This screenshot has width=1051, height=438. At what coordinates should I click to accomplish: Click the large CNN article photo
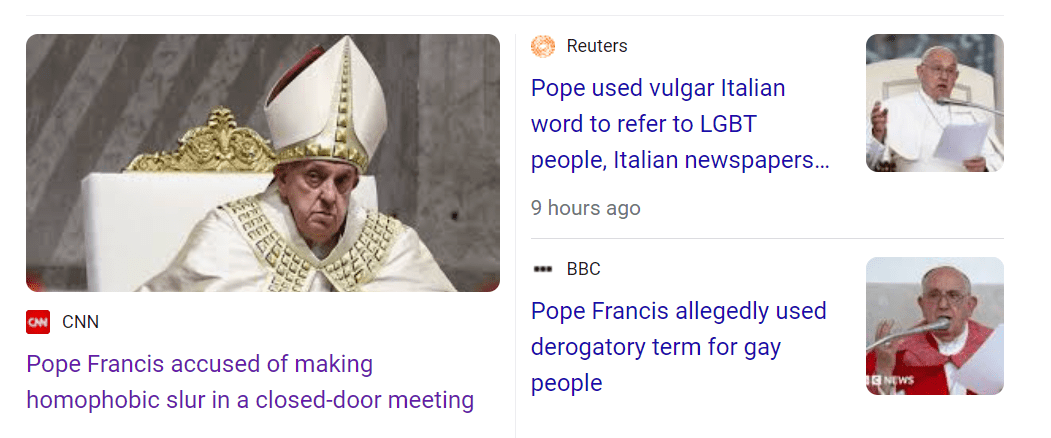tap(262, 163)
